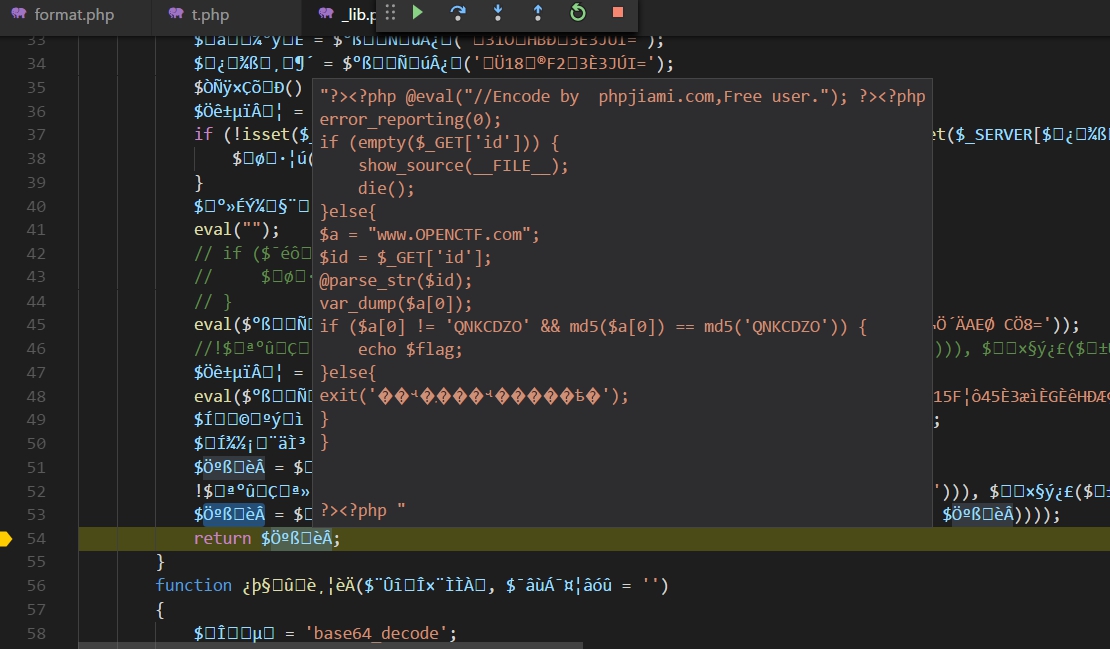Click the 'base64_decode' string on line 58
The height and width of the screenshot is (649, 1110).
[x=379, y=633]
